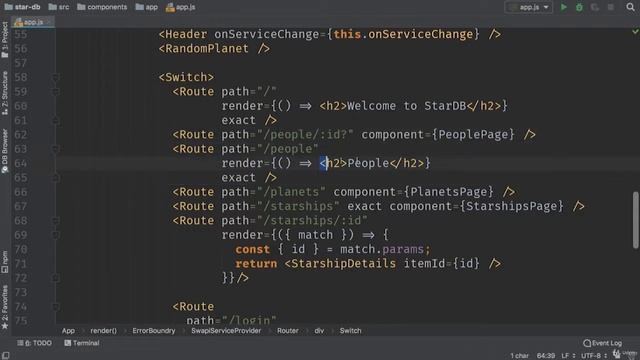The height and width of the screenshot is (360, 640).
Task: Open the Terminal tool window
Action: 82,343
